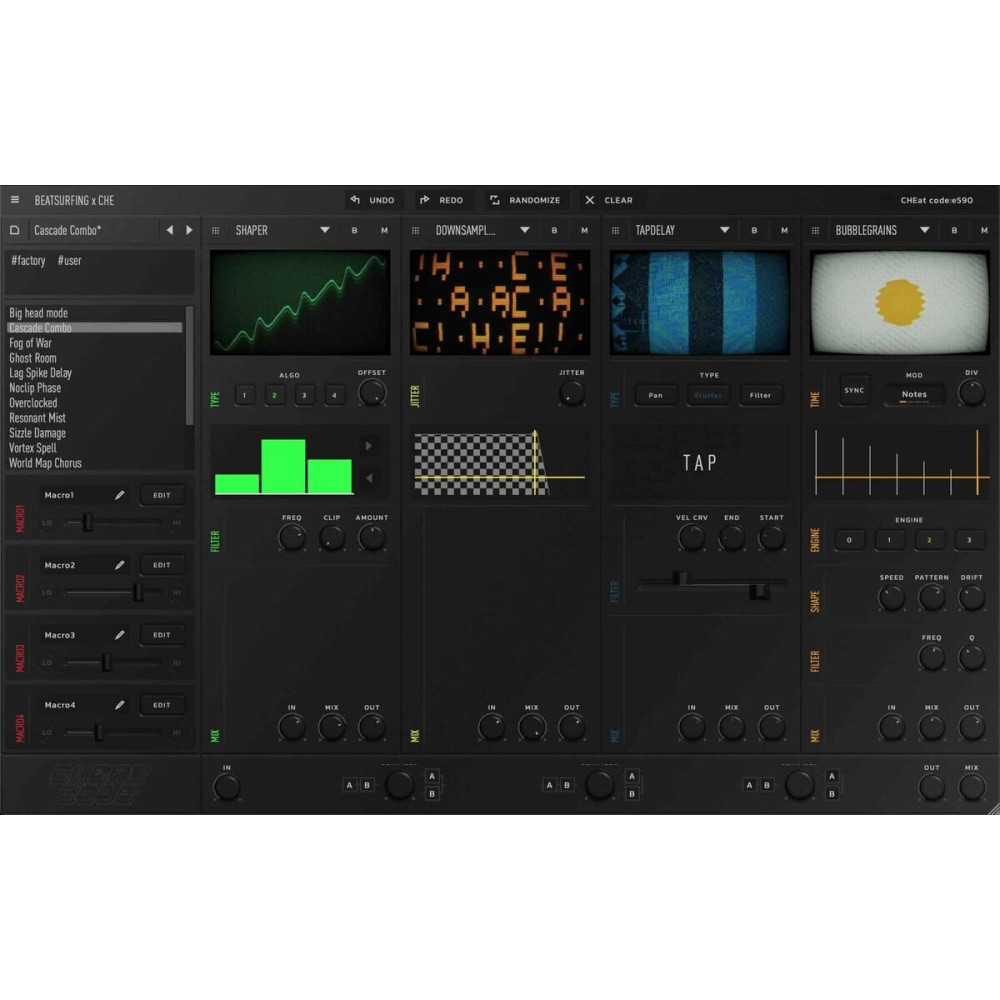Click the new preset document icon

click(15, 230)
